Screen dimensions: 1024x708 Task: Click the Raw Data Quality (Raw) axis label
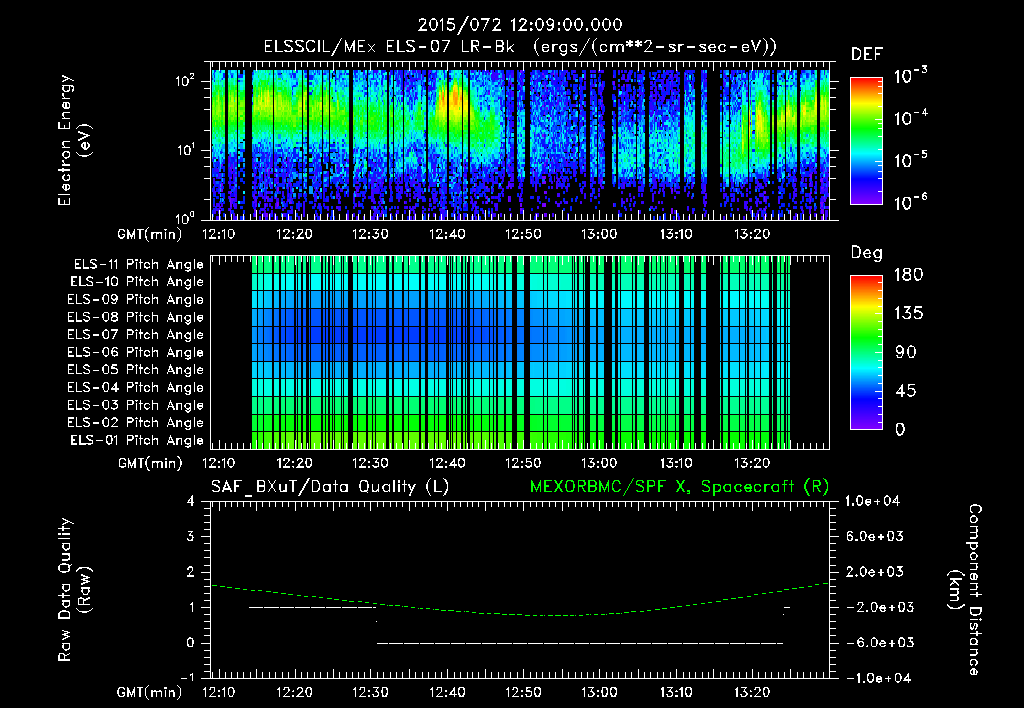pyautogui.click(x=74, y=590)
